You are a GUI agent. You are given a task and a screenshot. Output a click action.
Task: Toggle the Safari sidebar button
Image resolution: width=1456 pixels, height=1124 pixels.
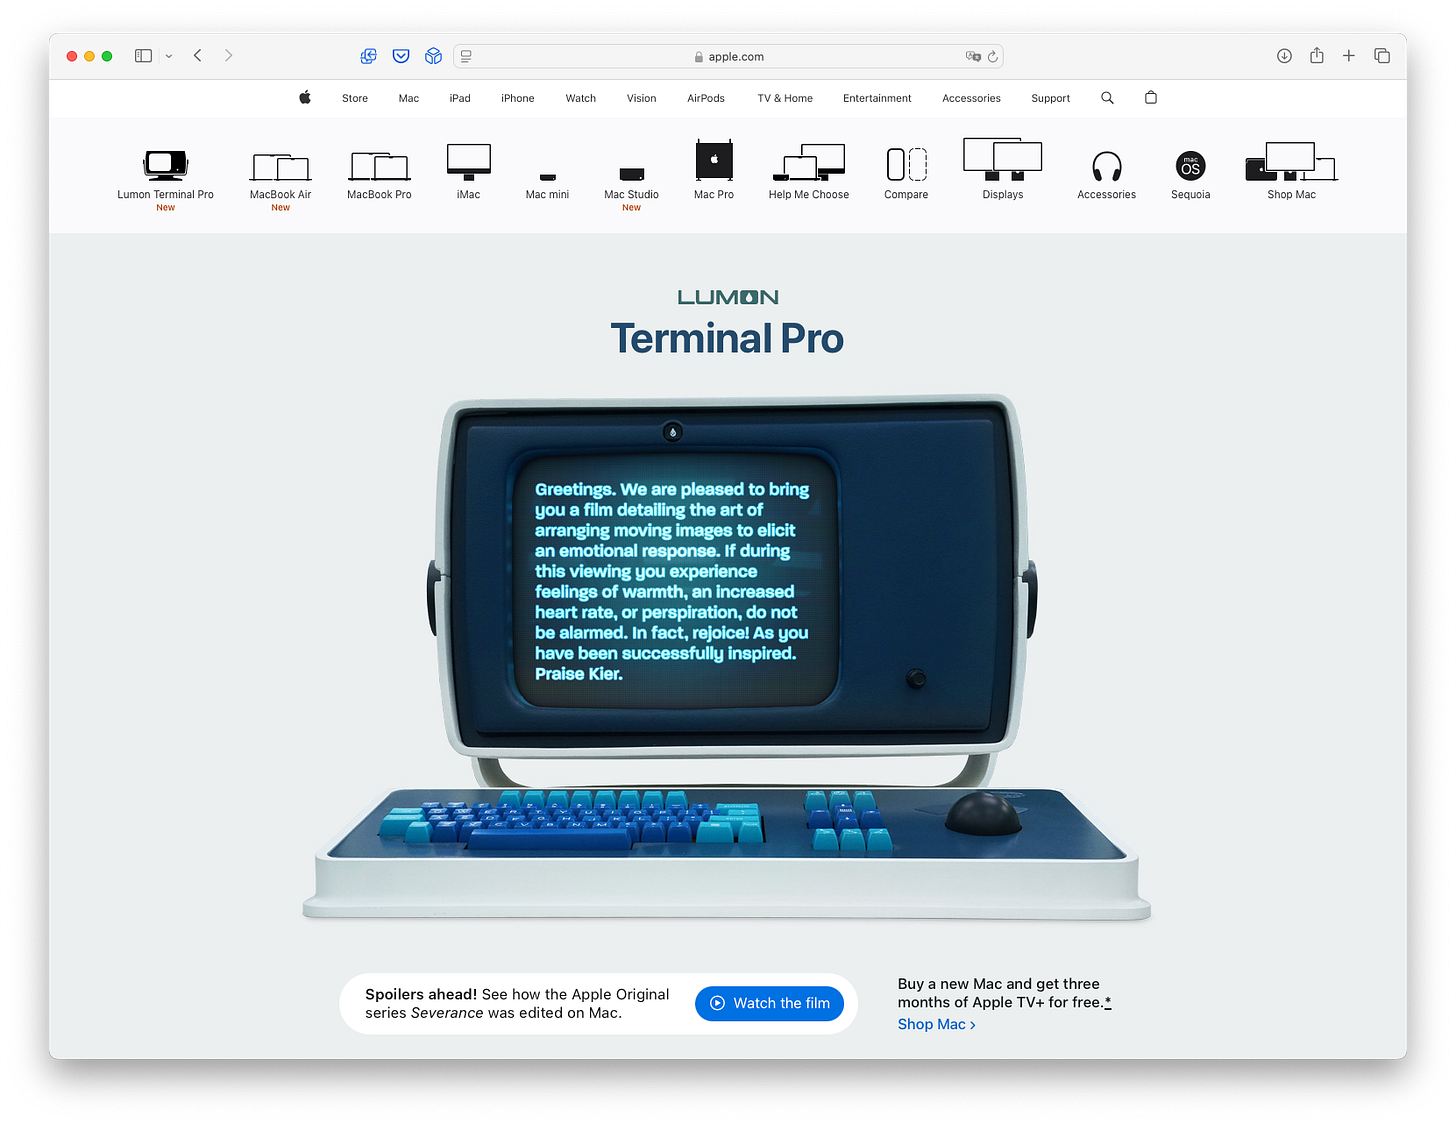(x=143, y=56)
